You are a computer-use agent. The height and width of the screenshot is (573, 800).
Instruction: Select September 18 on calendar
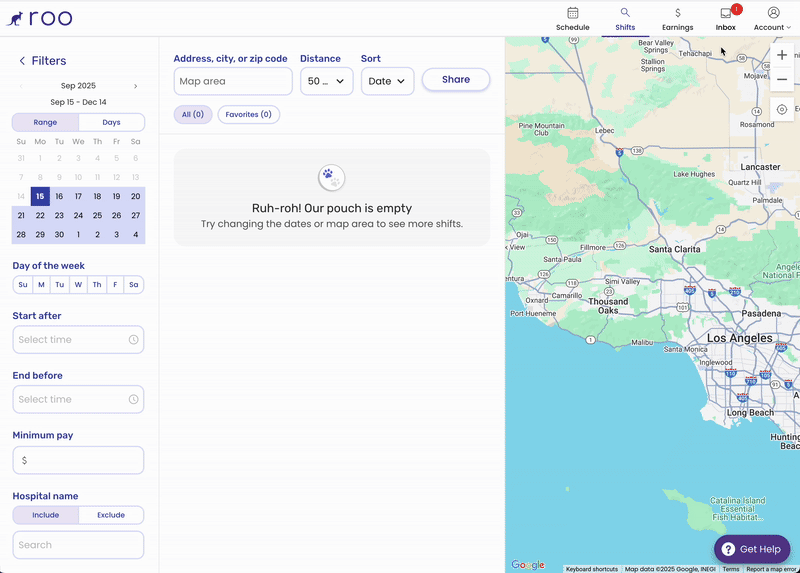(x=97, y=196)
